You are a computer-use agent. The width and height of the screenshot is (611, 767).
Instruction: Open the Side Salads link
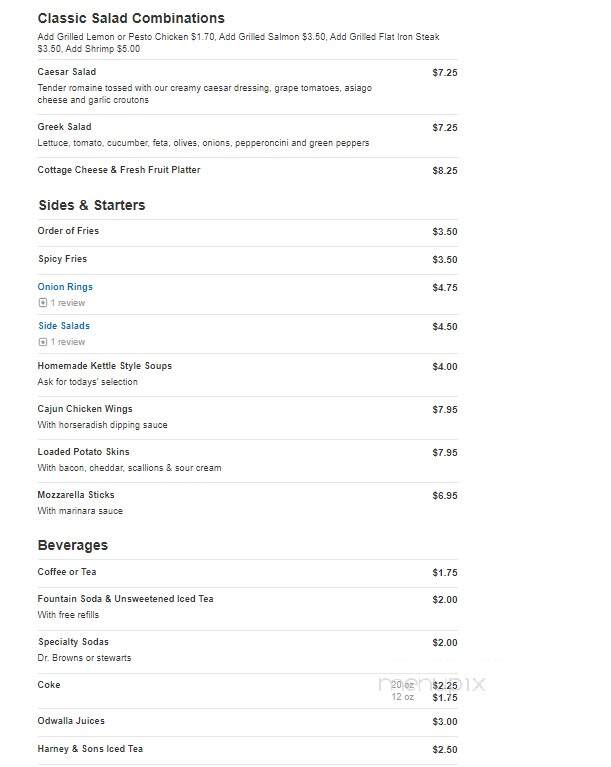[64, 326]
